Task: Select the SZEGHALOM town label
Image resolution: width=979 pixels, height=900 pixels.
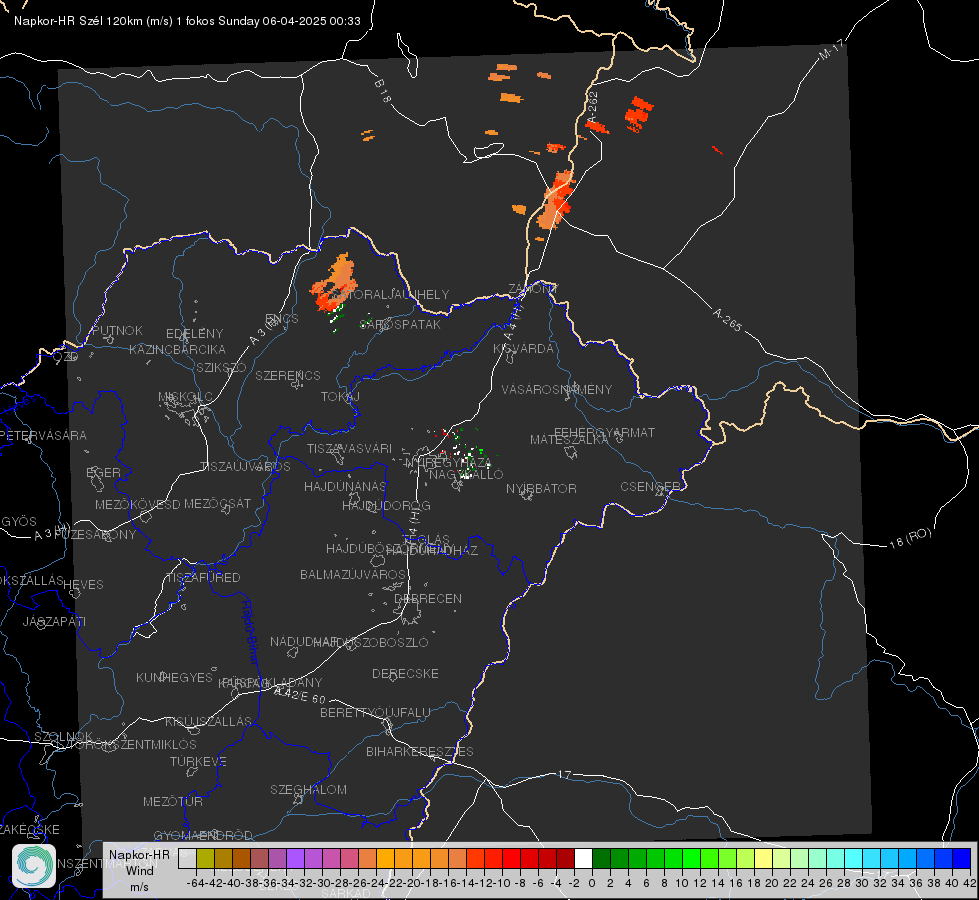Action: (308, 789)
